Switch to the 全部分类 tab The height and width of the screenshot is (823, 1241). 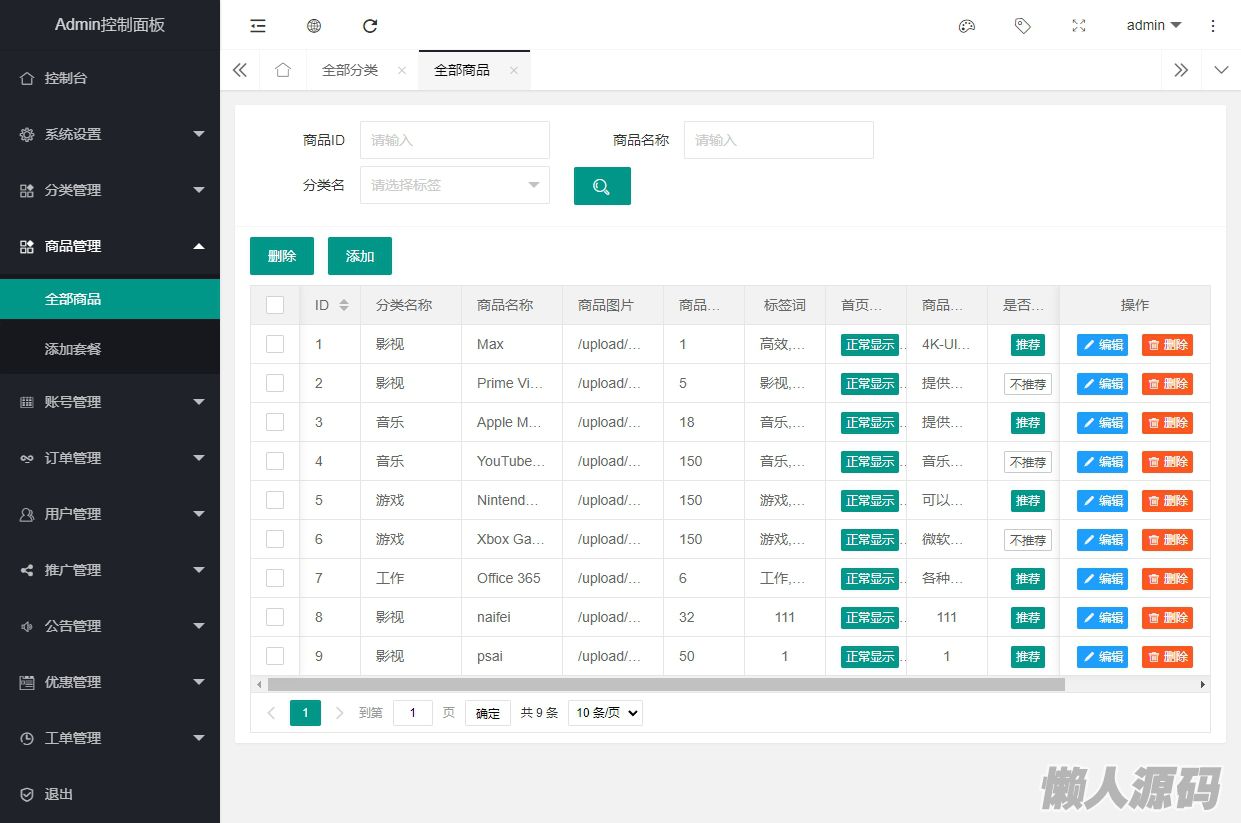pyautogui.click(x=350, y=70)
